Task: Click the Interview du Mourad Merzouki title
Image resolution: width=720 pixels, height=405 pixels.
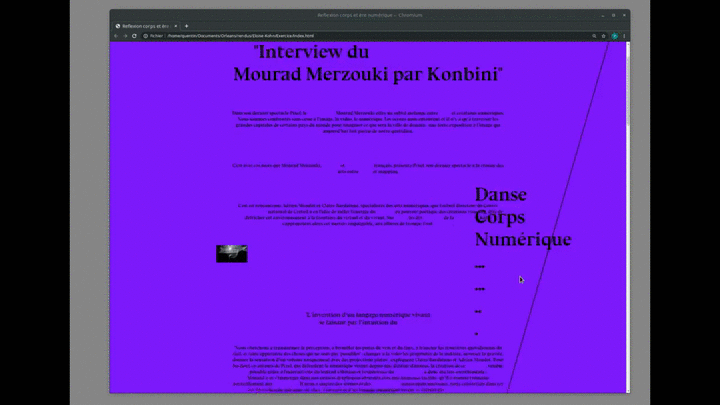Action: (x=367, y=63)
